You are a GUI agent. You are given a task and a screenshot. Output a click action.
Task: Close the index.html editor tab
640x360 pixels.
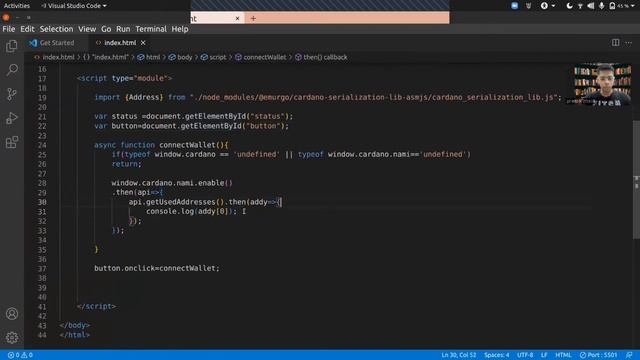pos(143,42)
